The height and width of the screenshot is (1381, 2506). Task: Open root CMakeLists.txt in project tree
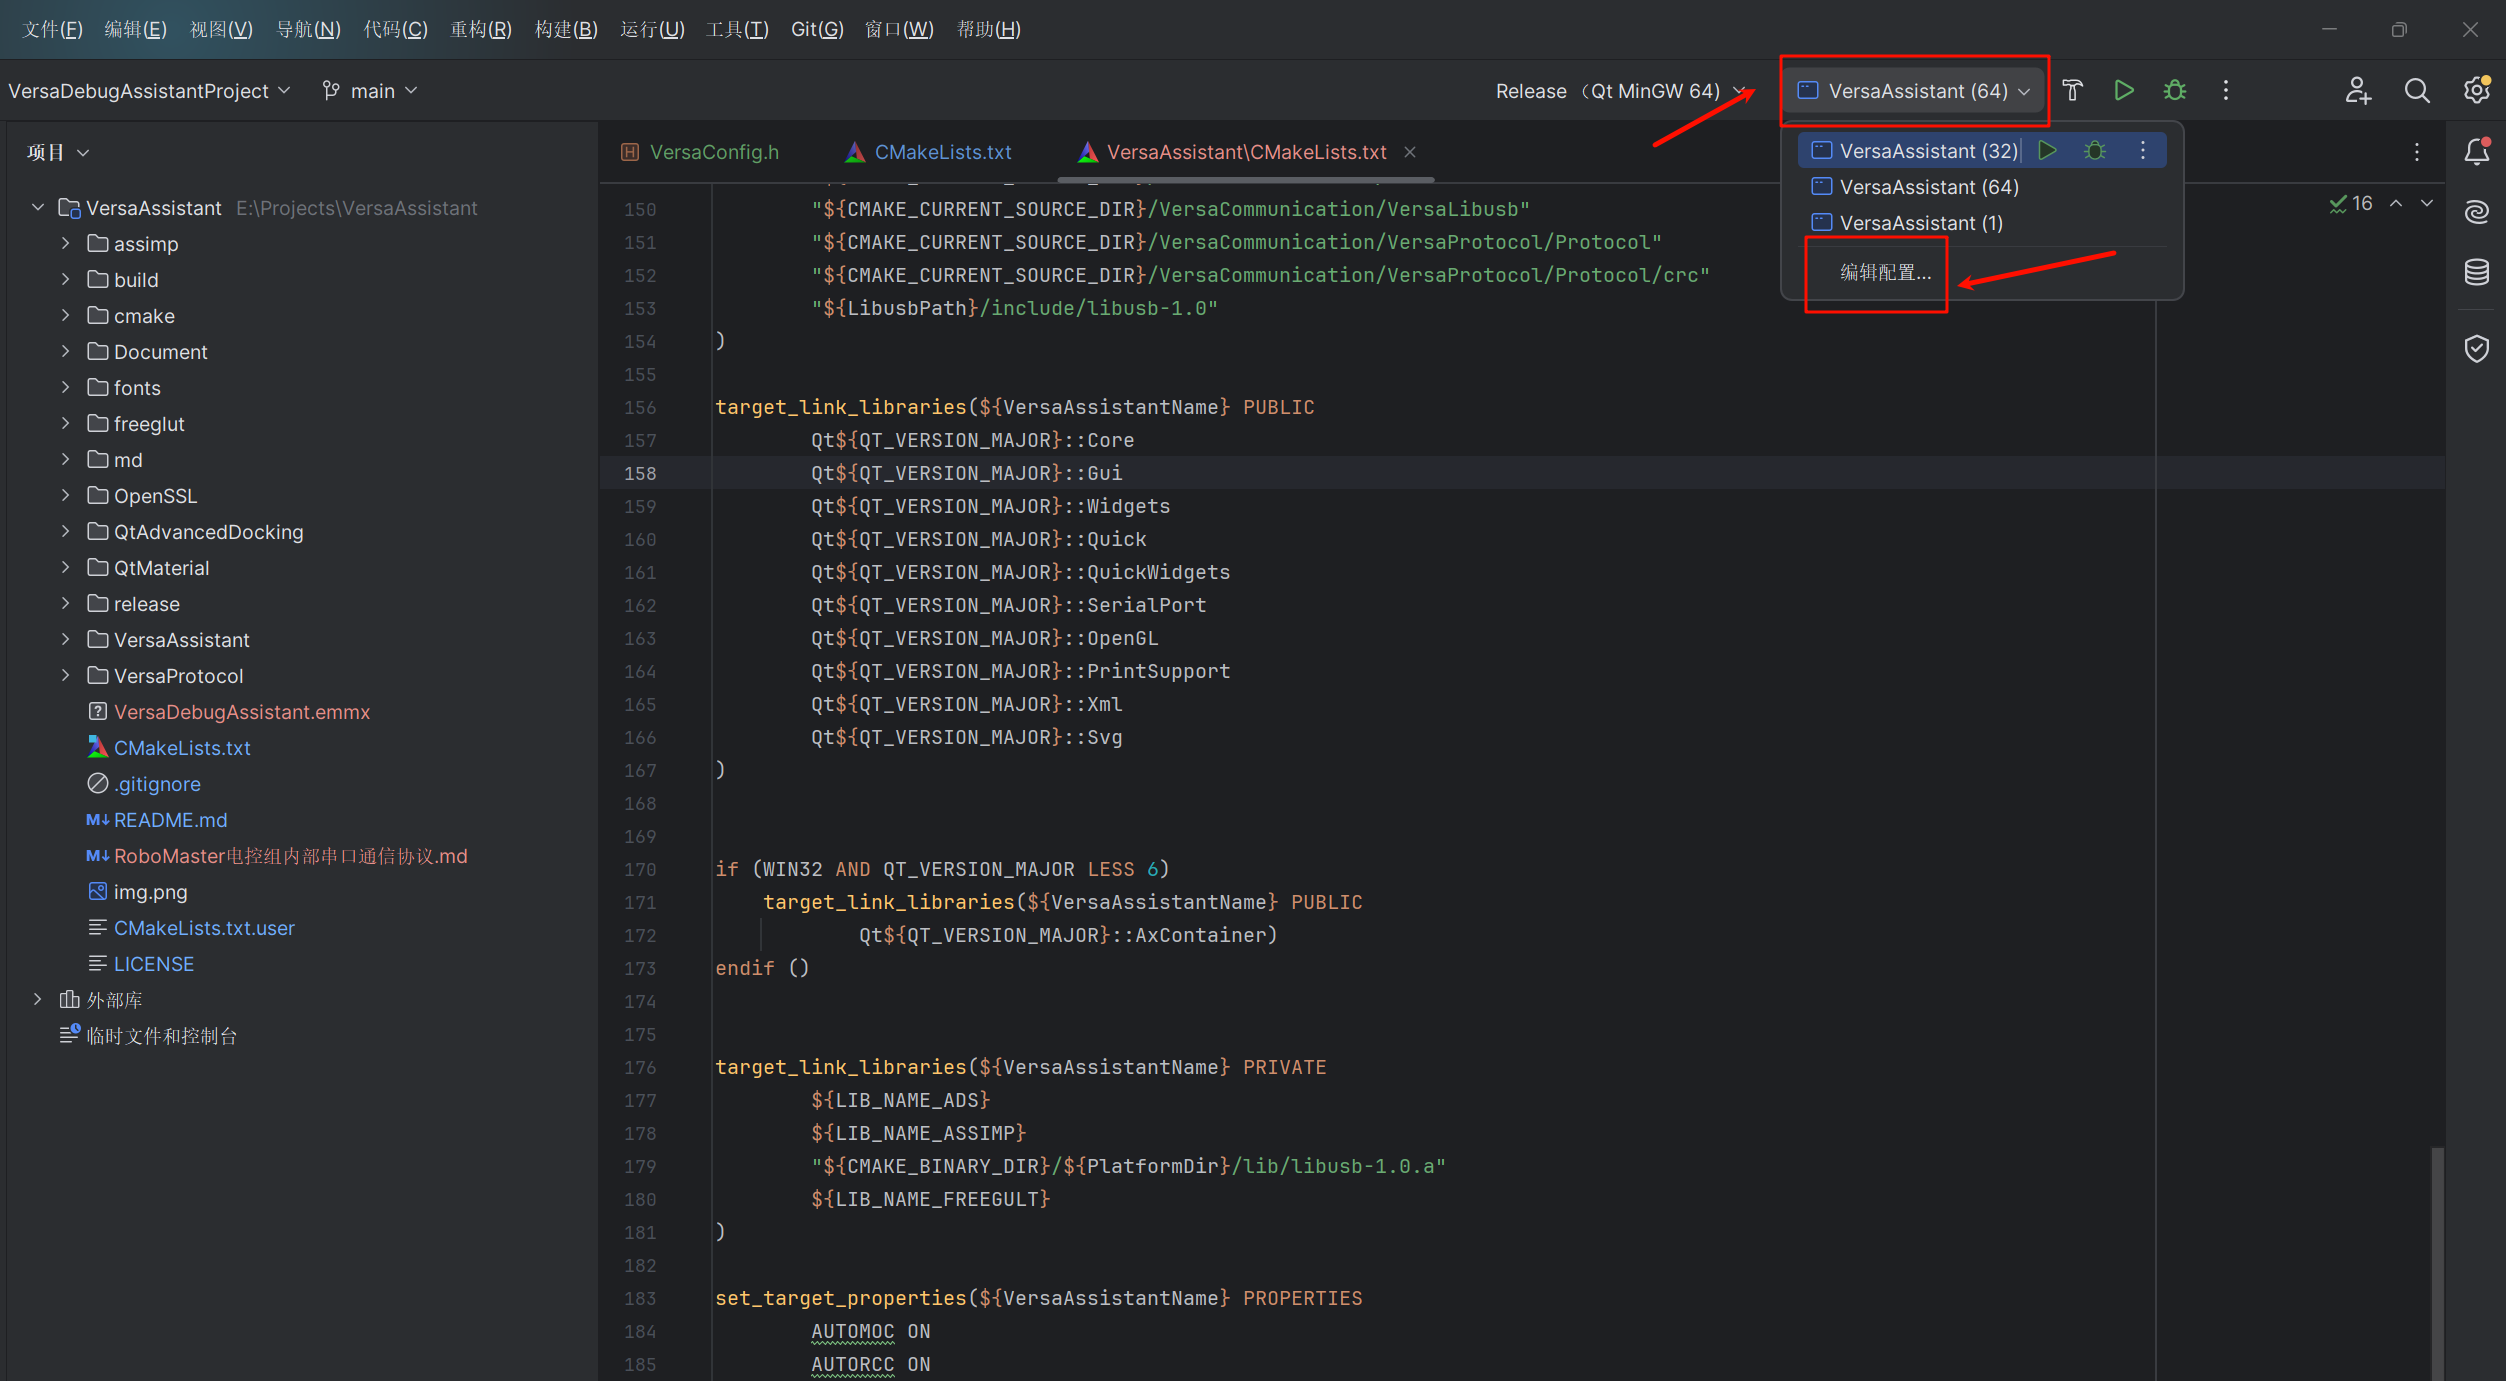181,748
